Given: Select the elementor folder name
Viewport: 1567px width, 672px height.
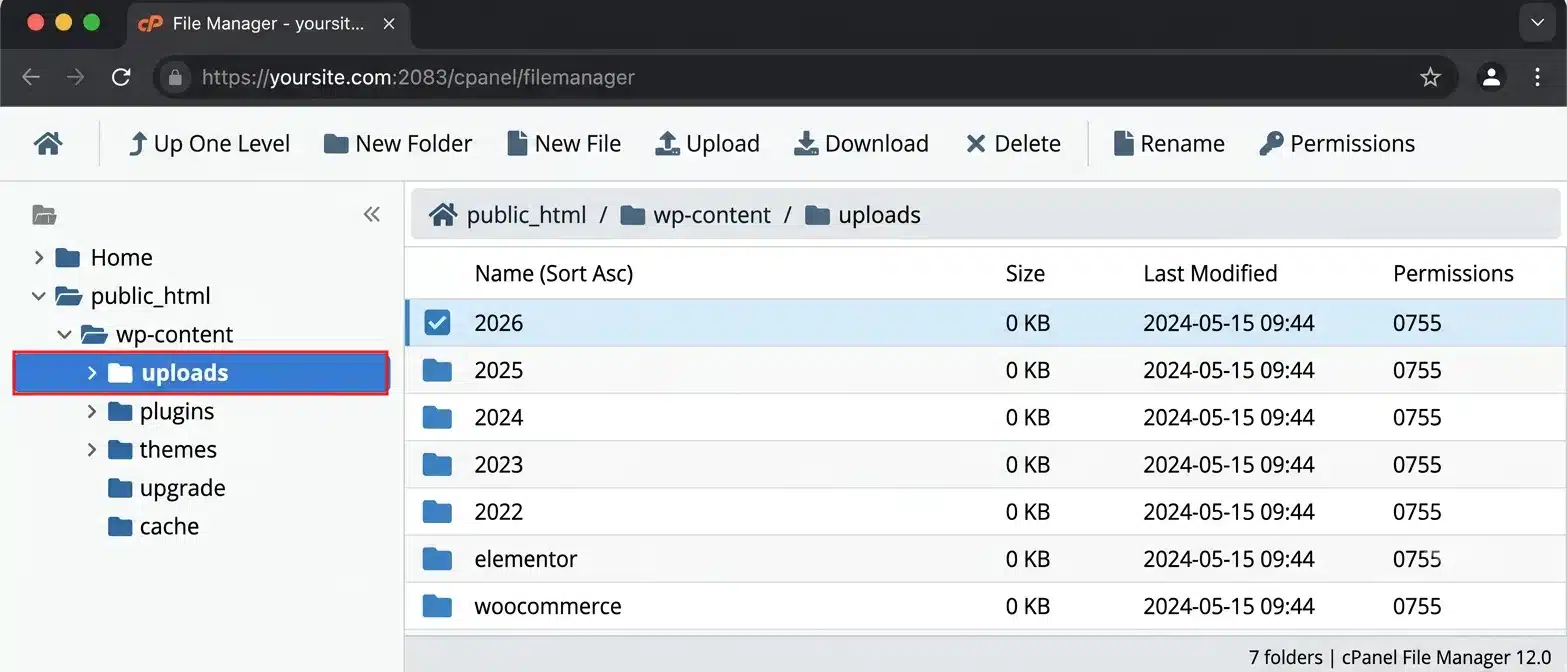Looking at the screenshot, I should click(x=526, y=559).
